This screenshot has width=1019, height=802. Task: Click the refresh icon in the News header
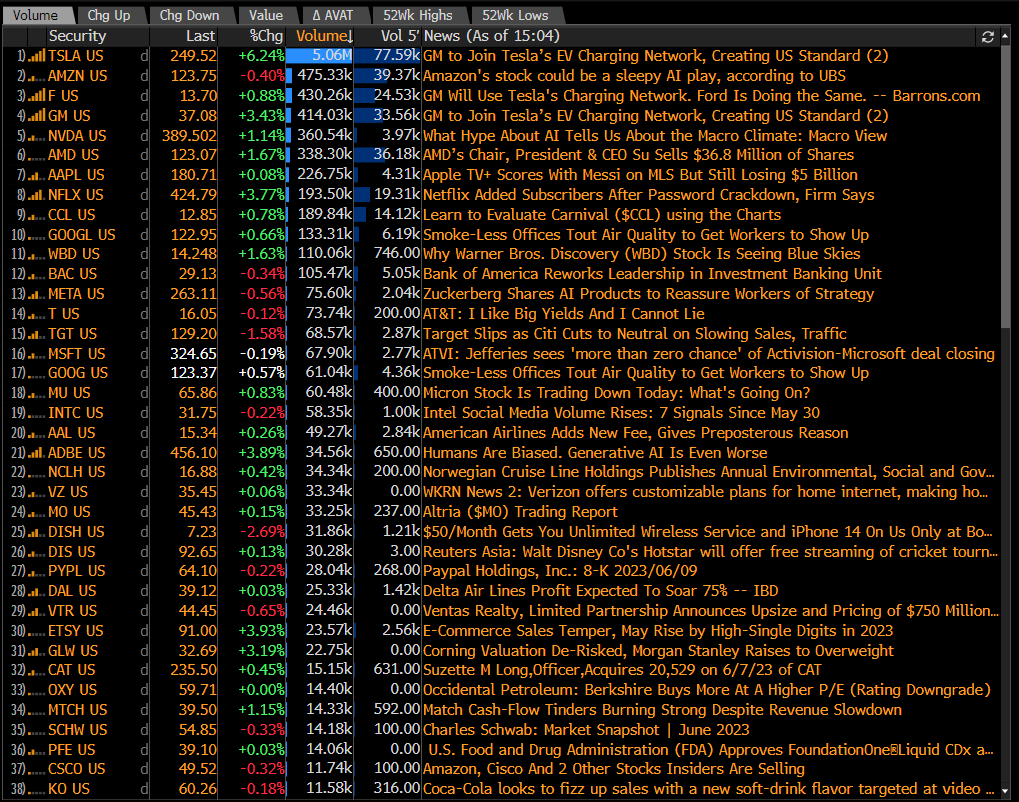pyautogui.click(x=988, y=37)
